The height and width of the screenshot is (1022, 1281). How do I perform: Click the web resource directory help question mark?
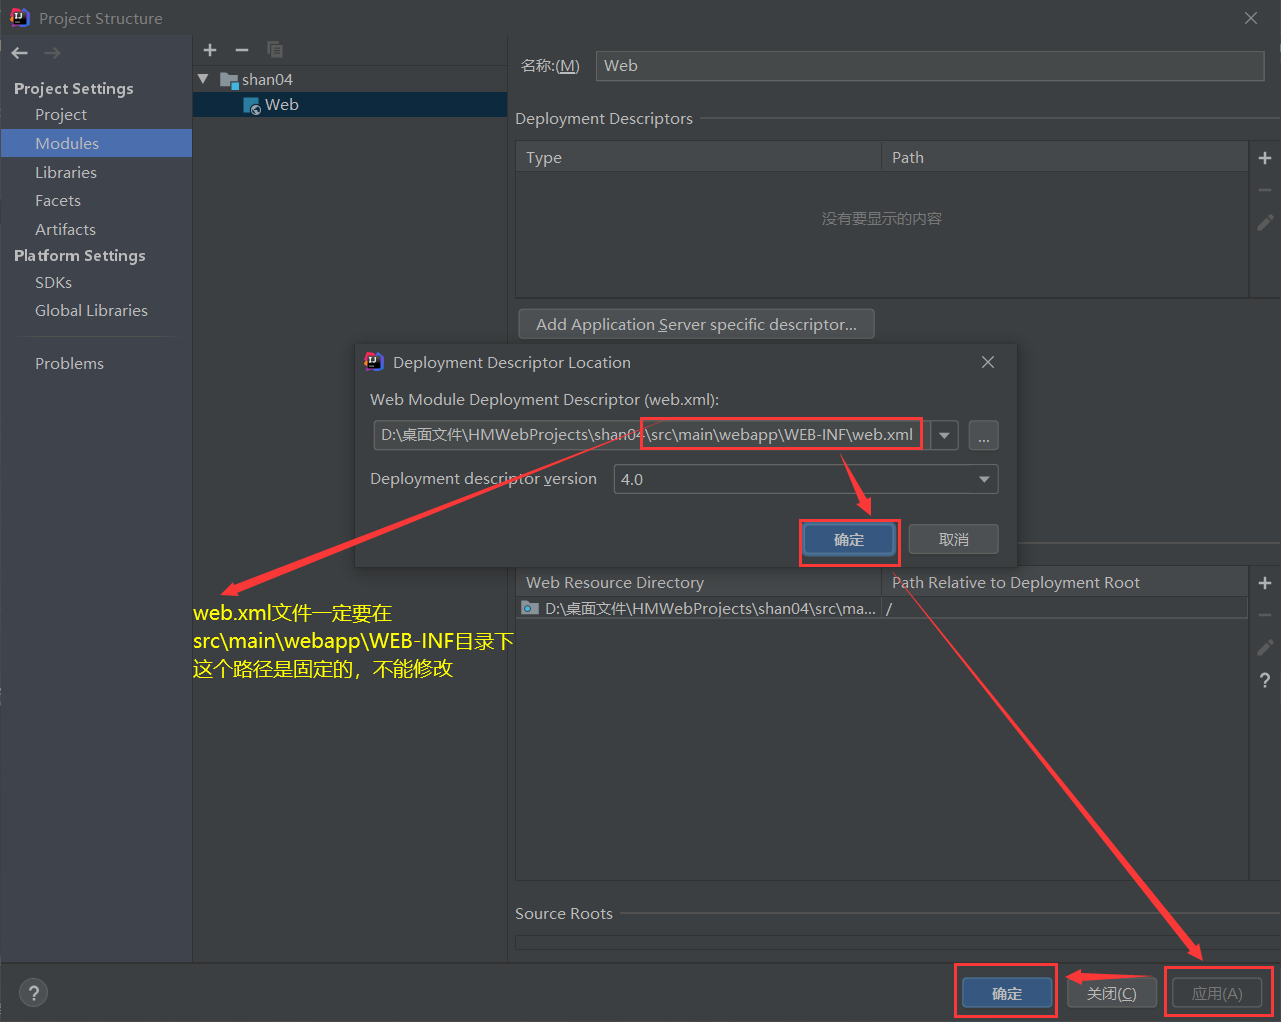(1265, 680)
